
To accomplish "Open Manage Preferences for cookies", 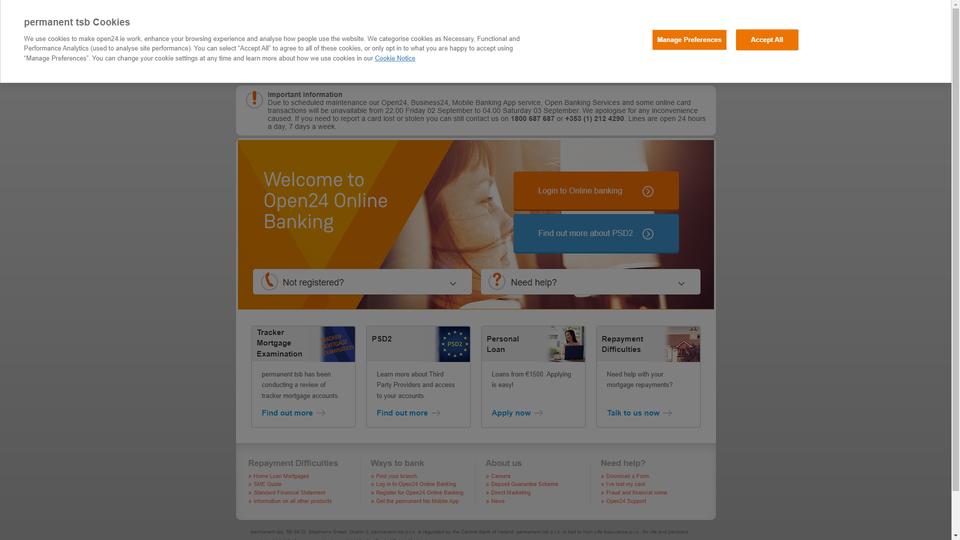I will tap(689, 40).
